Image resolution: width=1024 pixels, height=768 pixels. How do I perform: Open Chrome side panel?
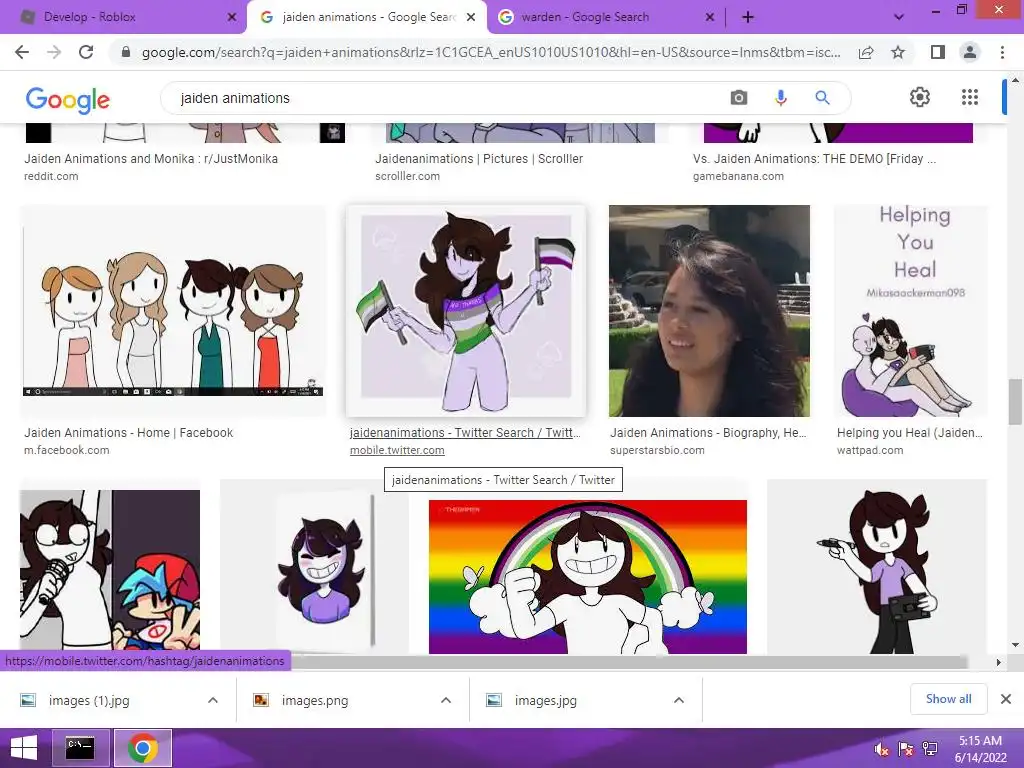[x=938, y=52]
